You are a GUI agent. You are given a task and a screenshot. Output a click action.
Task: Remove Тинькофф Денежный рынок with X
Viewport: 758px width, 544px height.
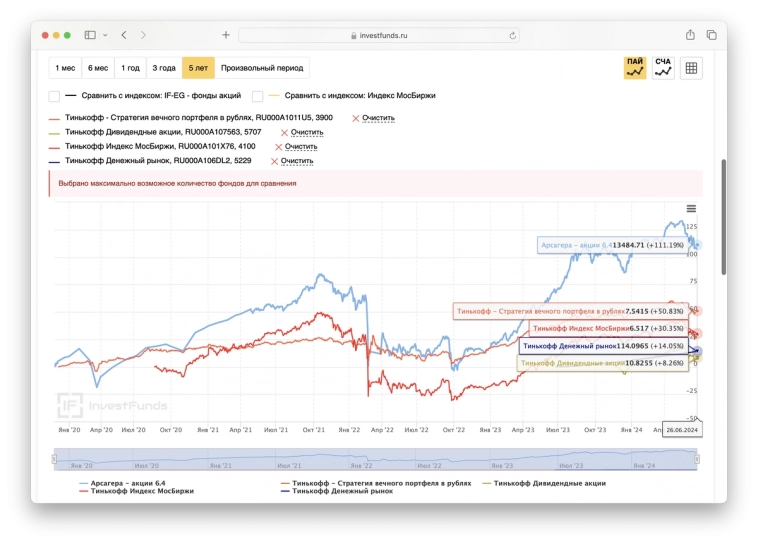[274, 162]
